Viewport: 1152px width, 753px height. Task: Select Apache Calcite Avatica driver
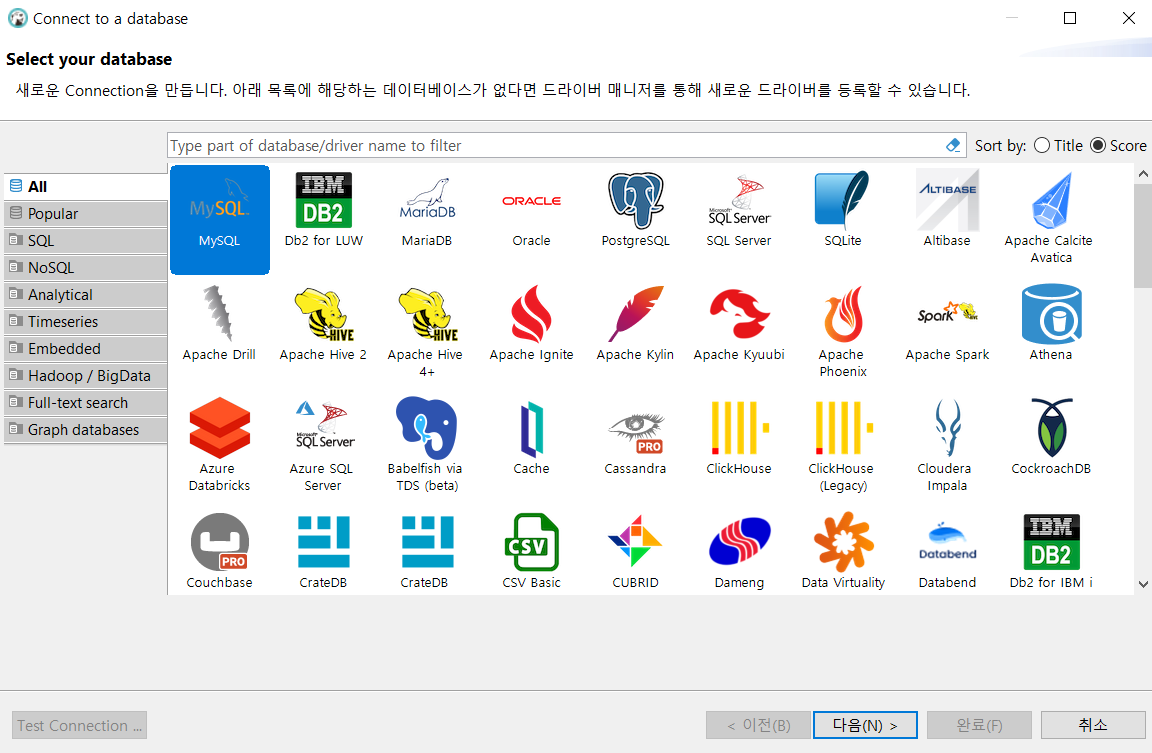click(1051, 218)
